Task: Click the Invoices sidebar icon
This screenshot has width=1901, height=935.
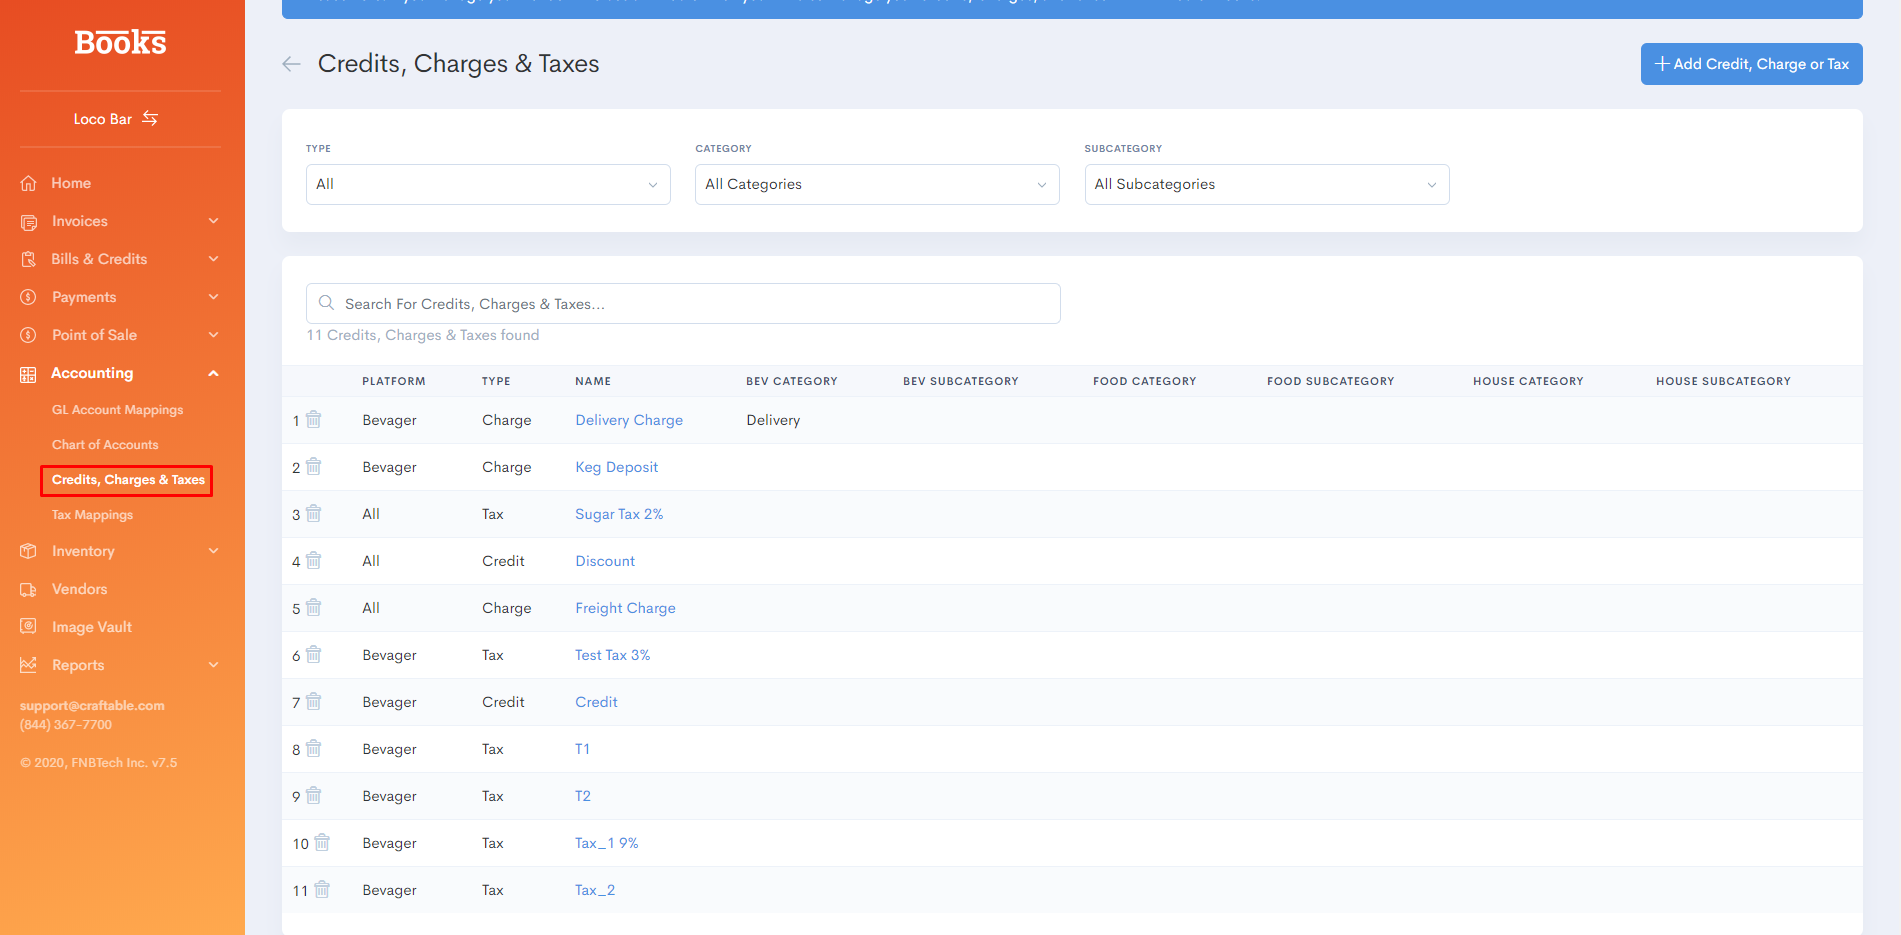Action: click(28, 221)
